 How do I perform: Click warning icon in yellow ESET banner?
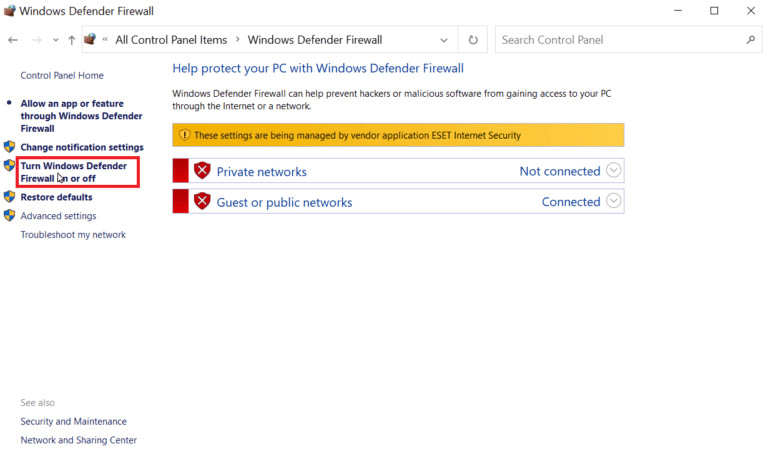(x=184, y=135)
